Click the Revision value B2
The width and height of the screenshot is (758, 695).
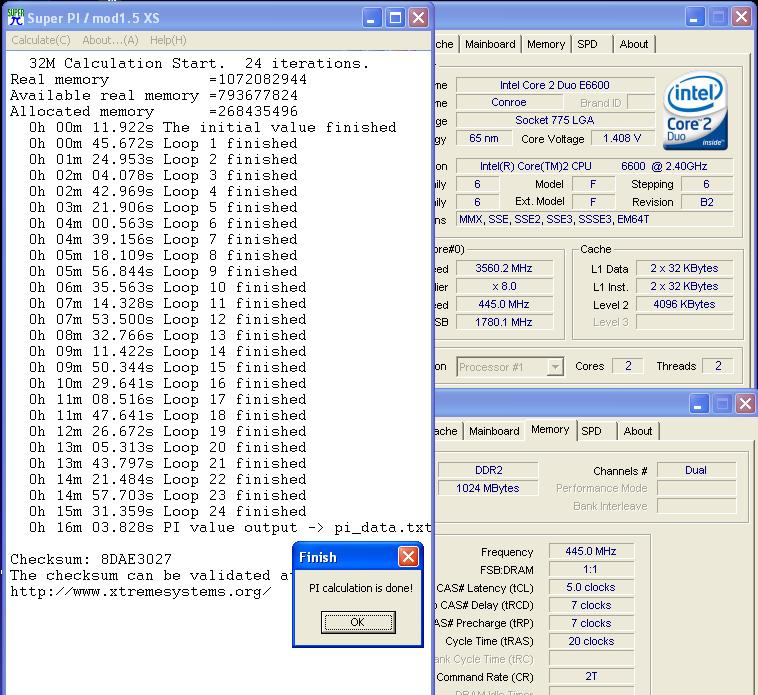click(707, 202)
